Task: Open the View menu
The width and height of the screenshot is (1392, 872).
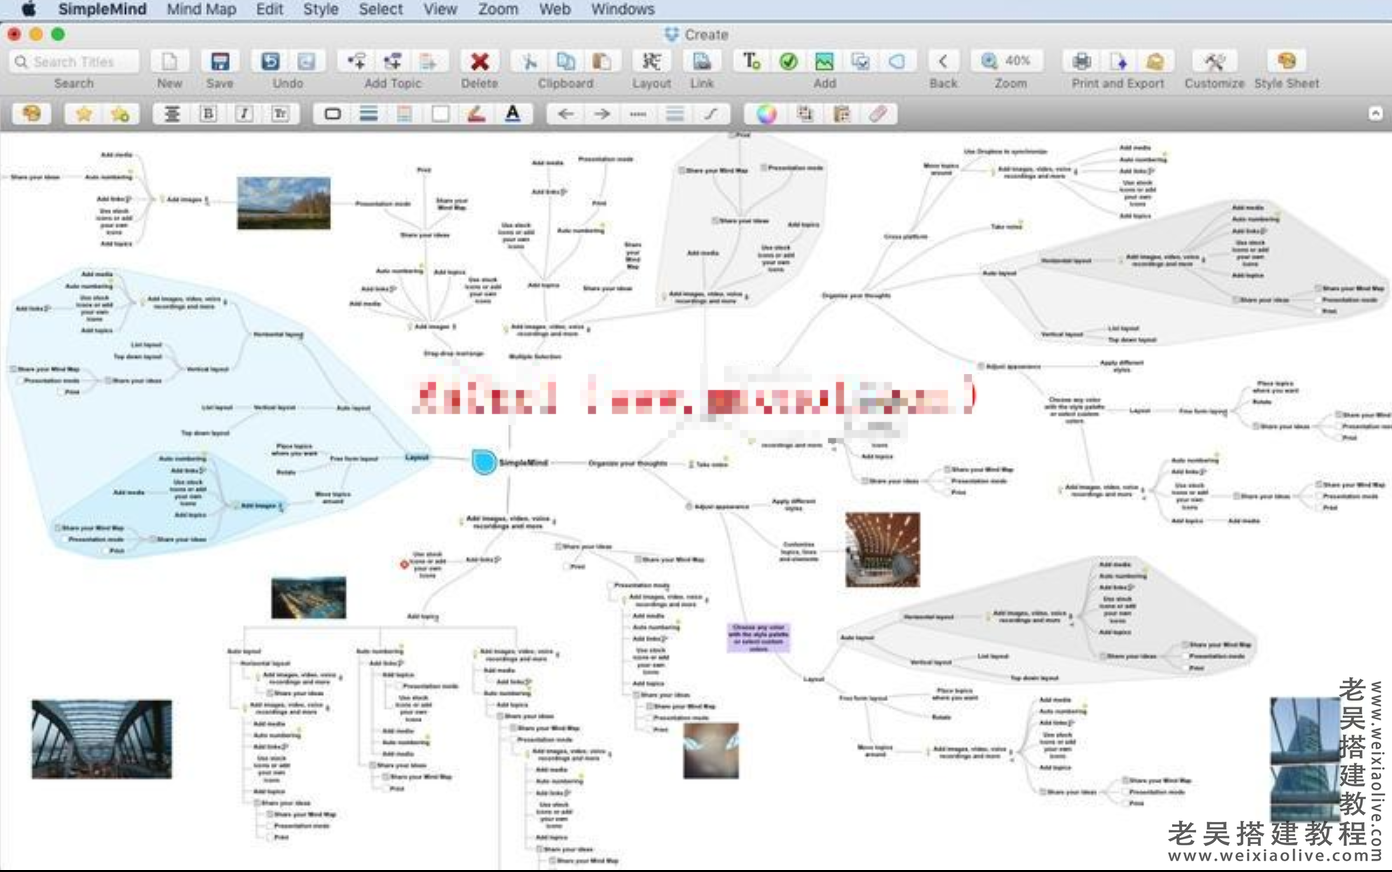Action: (440, 9)
